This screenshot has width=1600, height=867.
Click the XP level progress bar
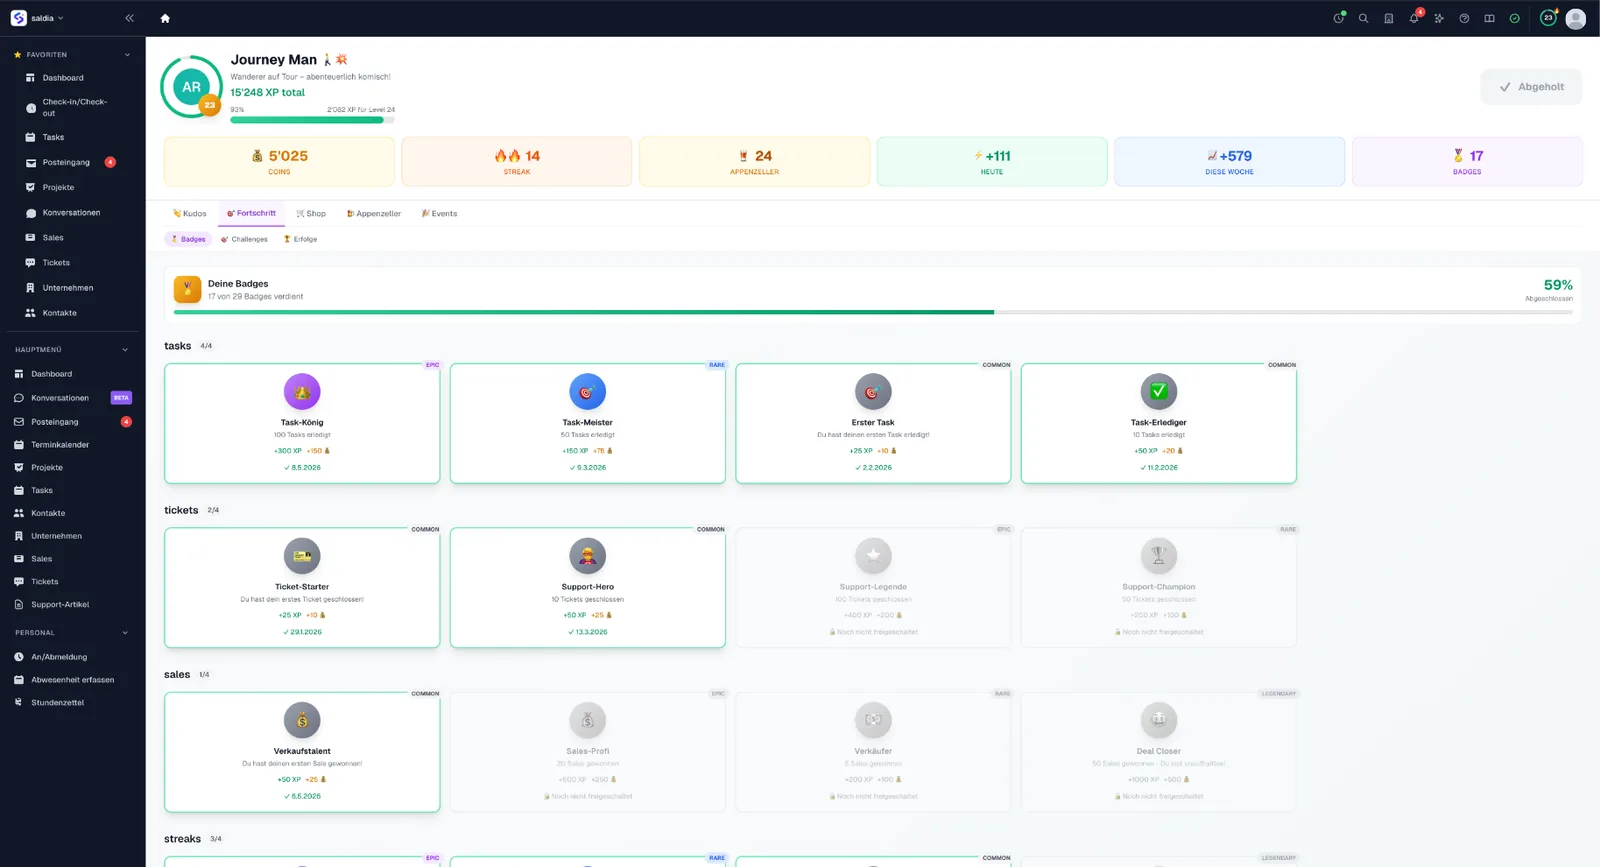click(312, 120)
